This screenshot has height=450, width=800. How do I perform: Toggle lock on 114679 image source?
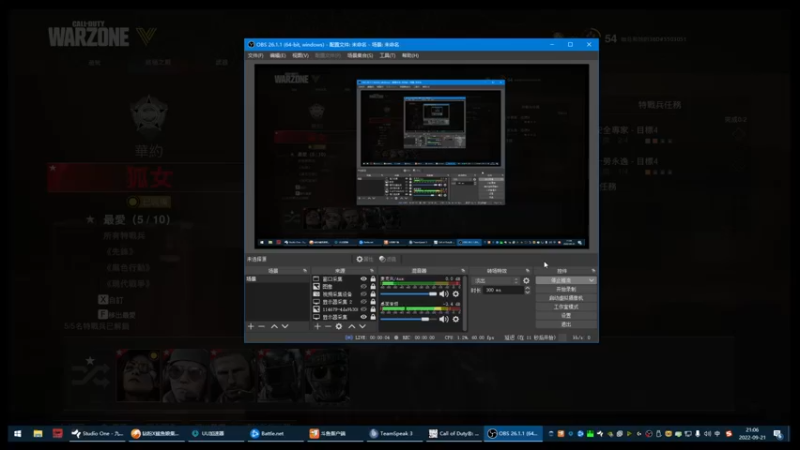click(x=373, y=310)
